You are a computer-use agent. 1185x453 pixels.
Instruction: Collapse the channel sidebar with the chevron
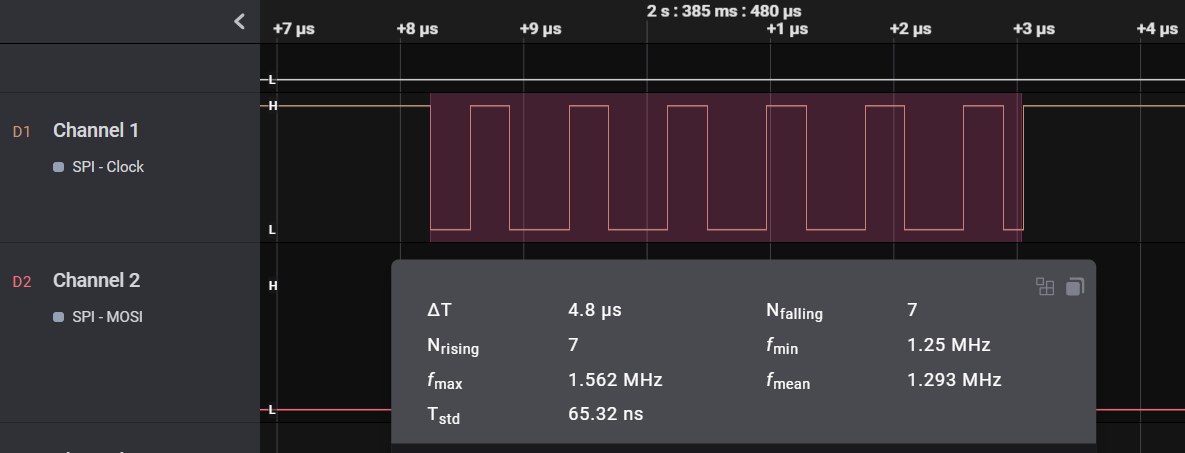pos(239,21)
